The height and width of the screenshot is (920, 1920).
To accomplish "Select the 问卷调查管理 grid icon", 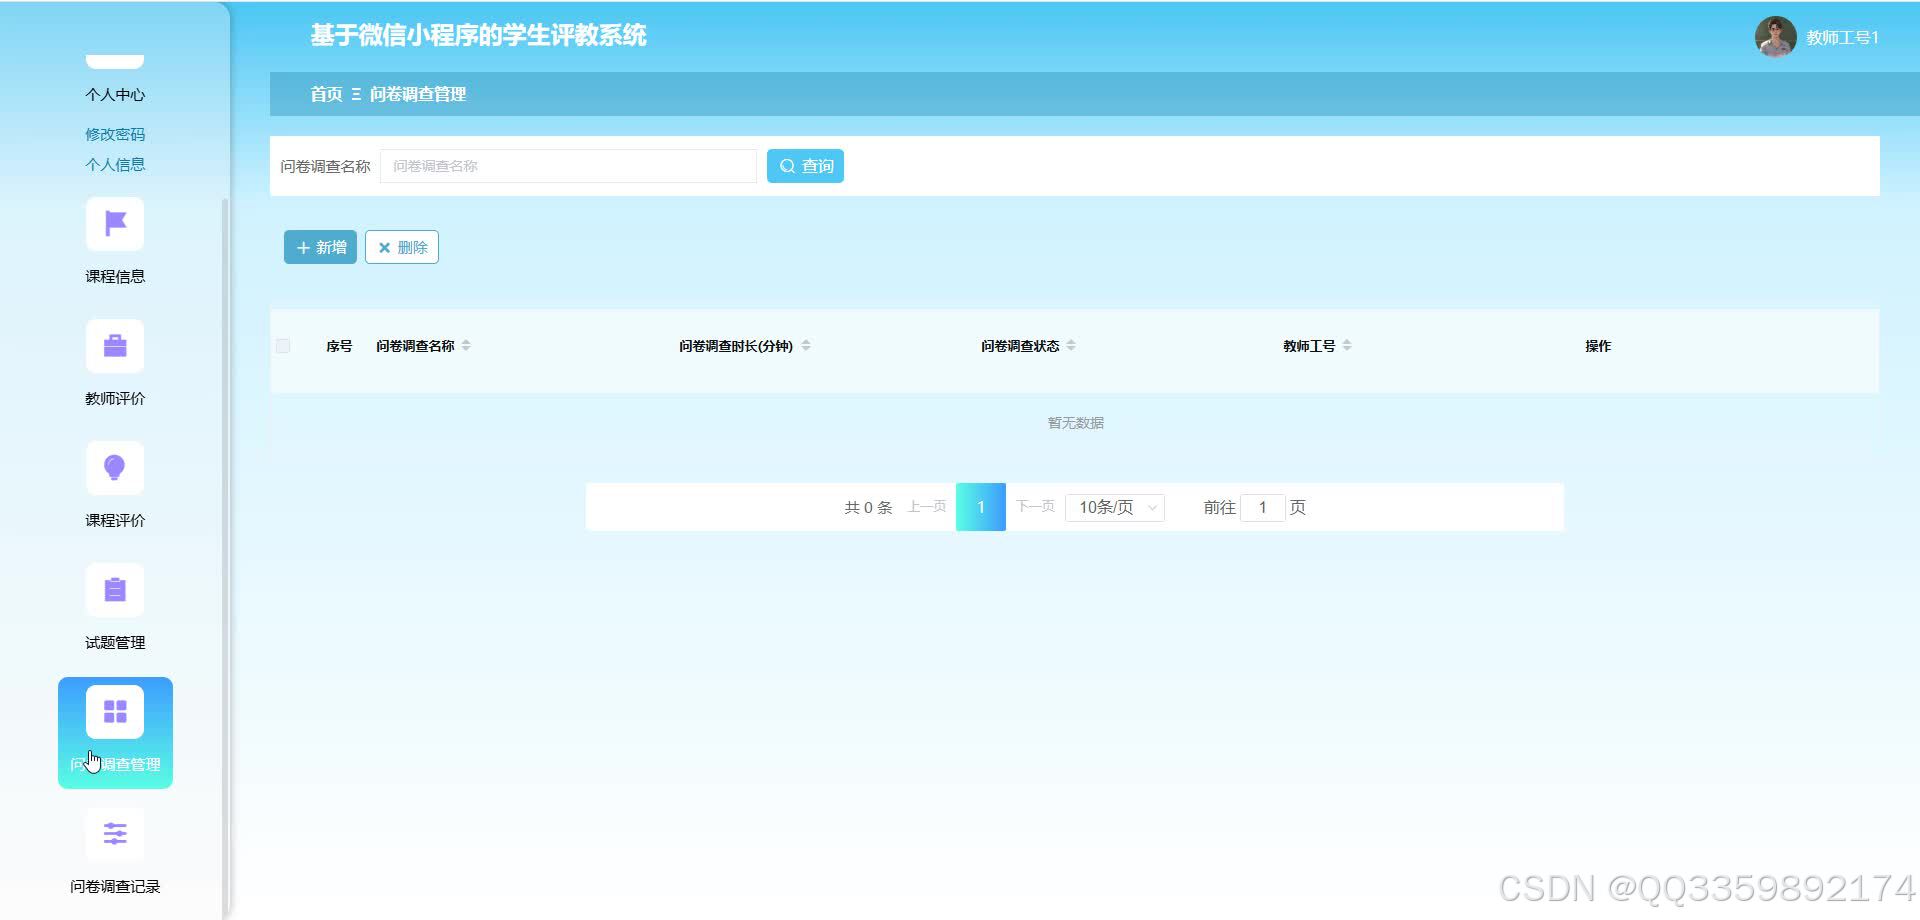I will point(114,710).
